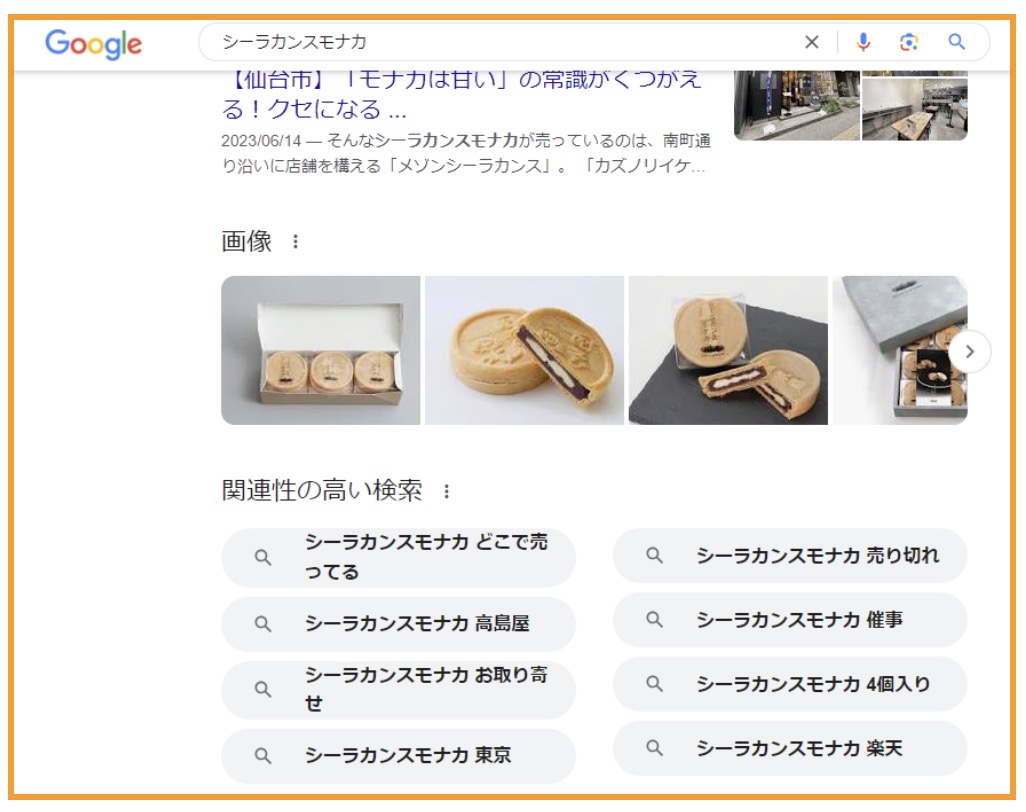Open Google Lens image search icon

[x=909, y=43]
